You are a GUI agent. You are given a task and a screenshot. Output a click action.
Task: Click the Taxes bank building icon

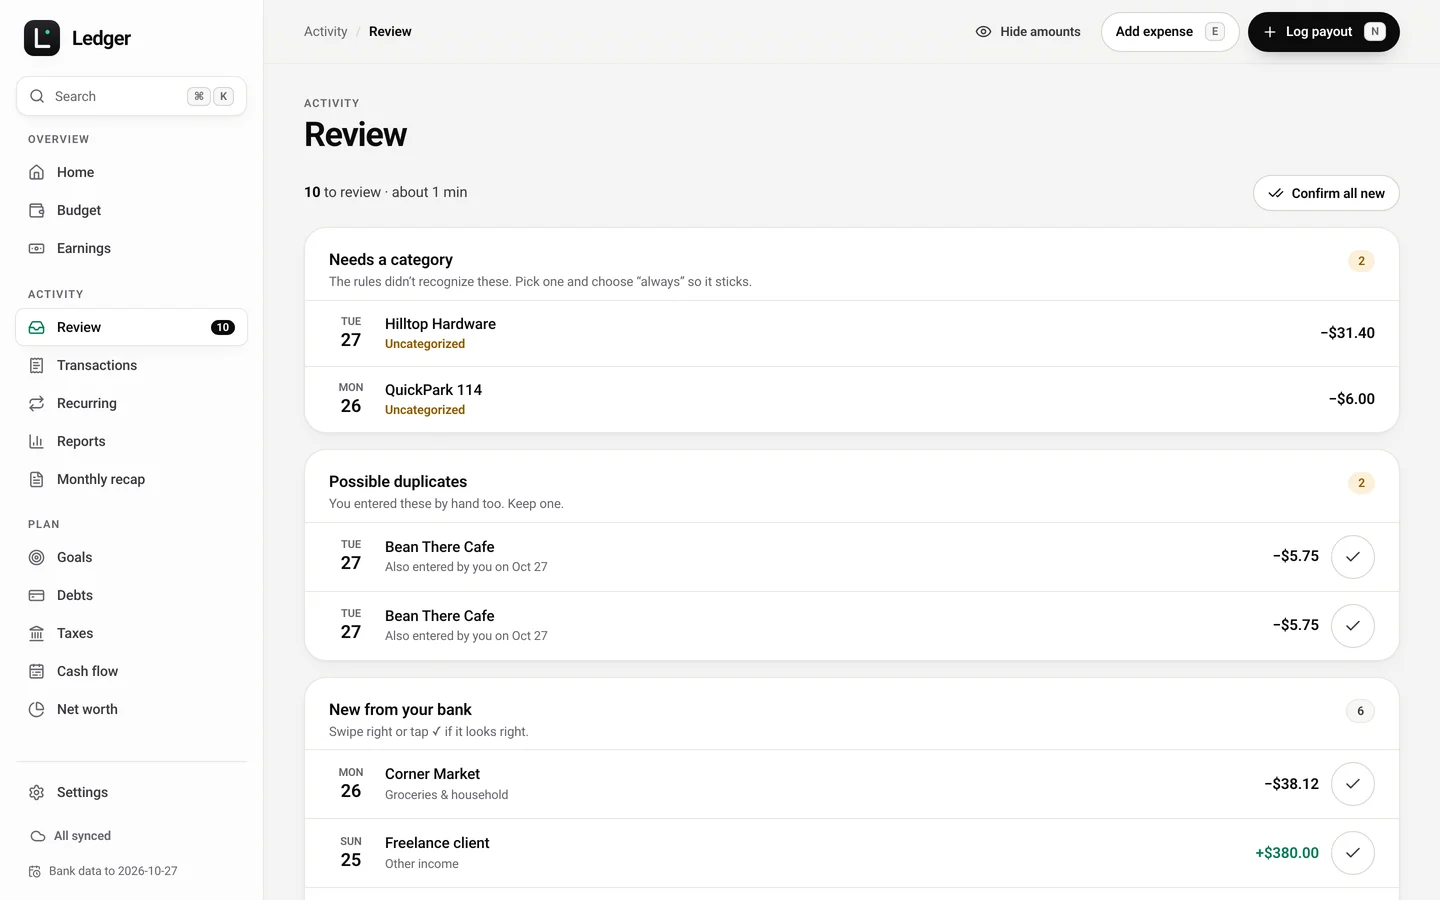[x=37, y=634]
